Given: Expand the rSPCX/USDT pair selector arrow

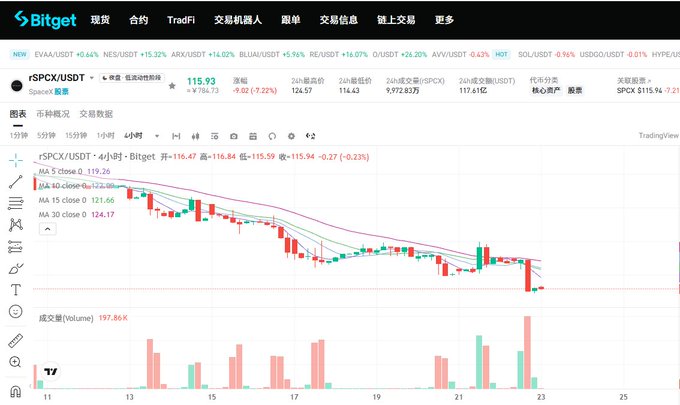Looking at the screenshot, I should (92, 78).
